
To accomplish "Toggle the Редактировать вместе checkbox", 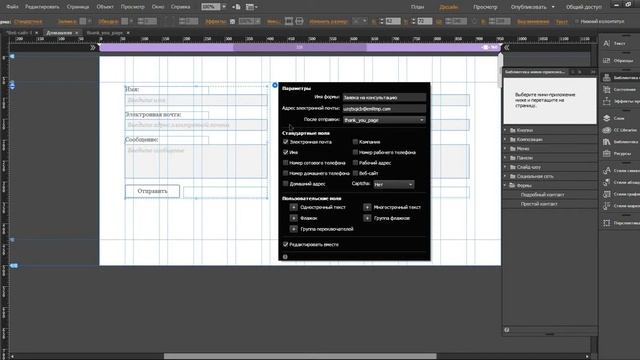I will pyautogui.click(x=285, y=244).
